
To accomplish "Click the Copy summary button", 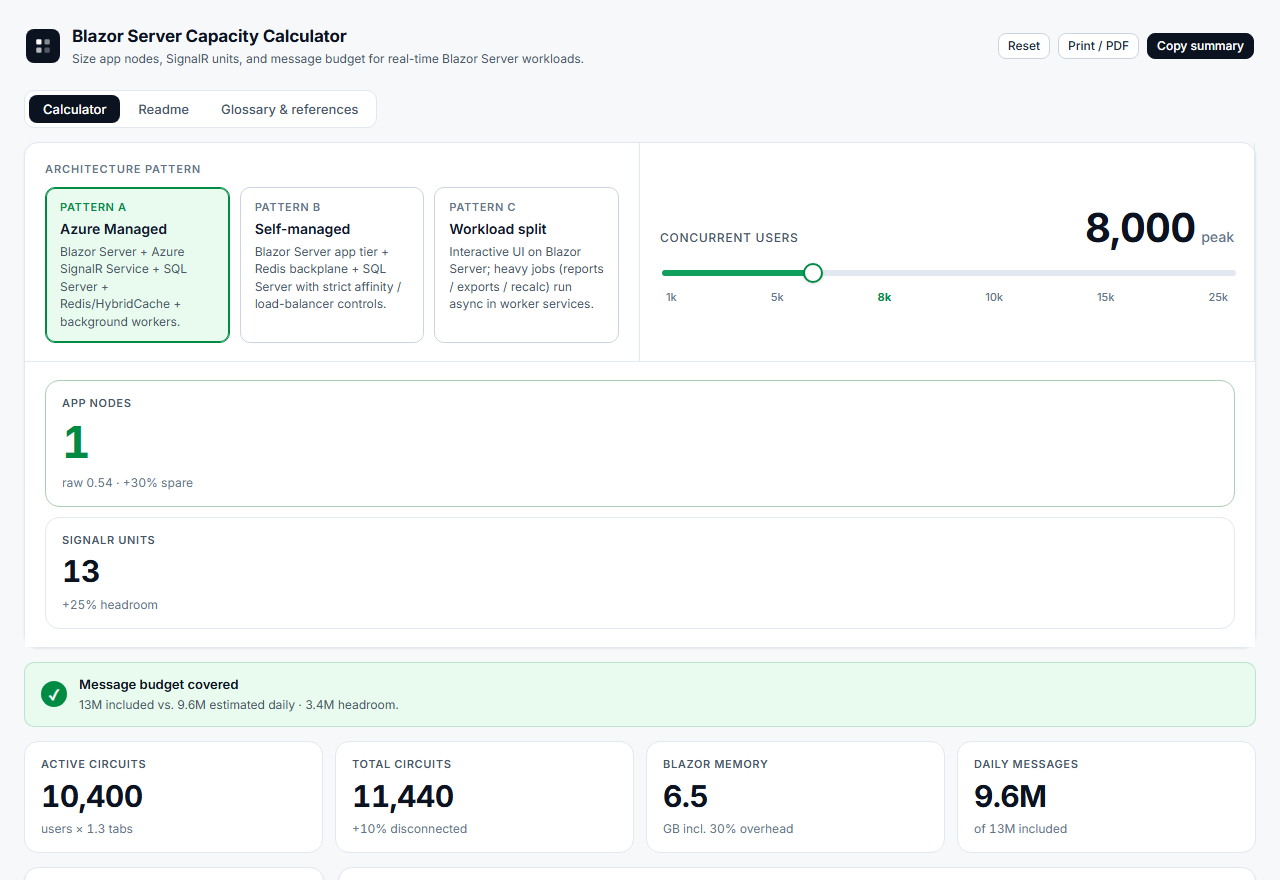I will [1200, 46].
